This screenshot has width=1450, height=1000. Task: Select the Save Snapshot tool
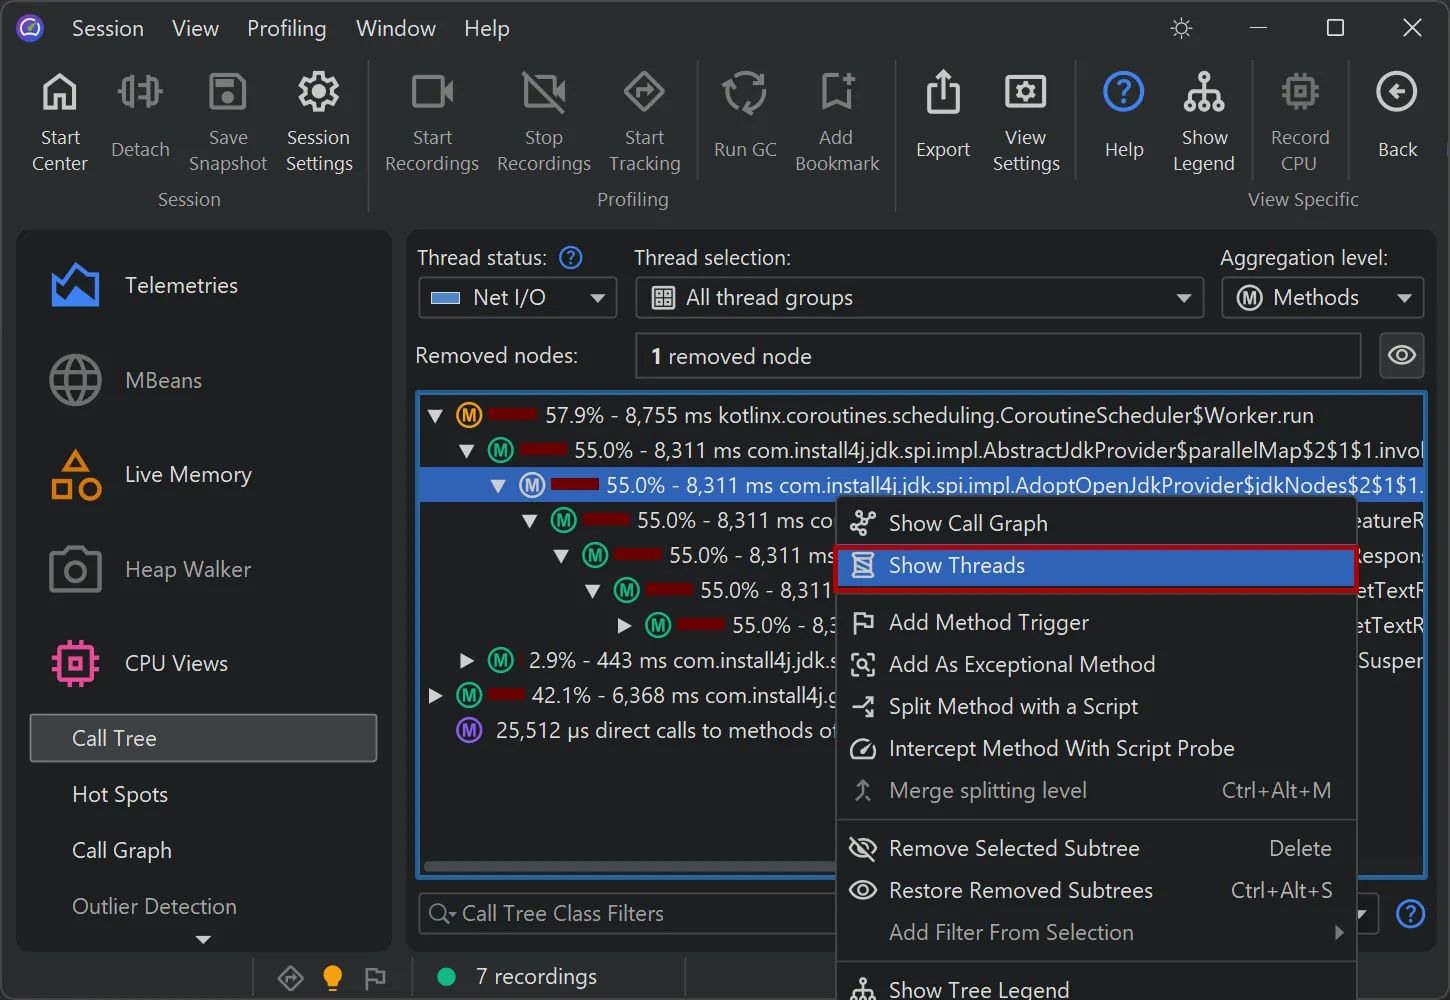point(227,119)
